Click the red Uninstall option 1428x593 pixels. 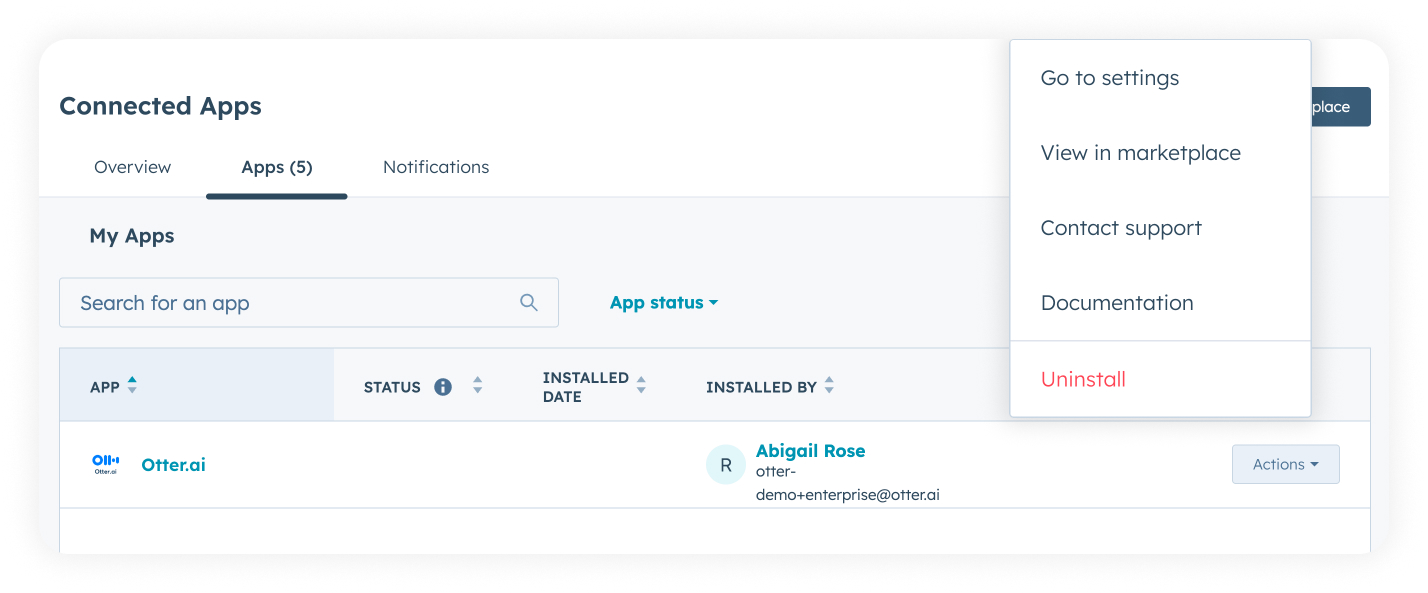[x=1083, y=379]
